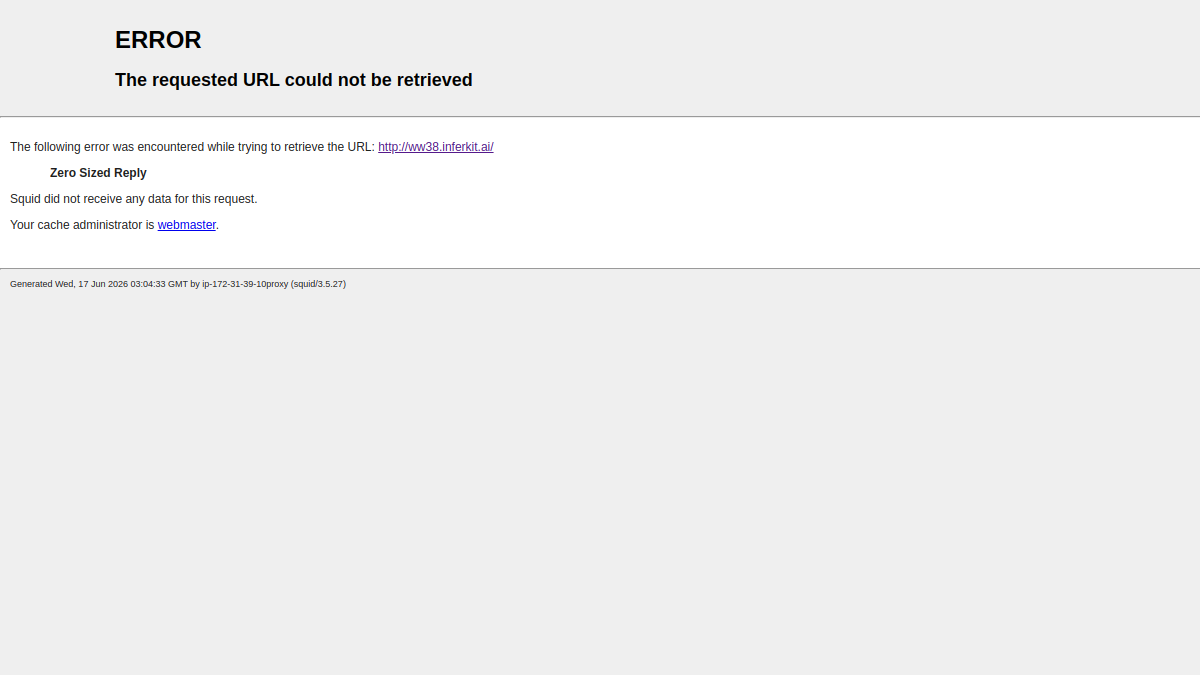Click the horizontal rule below the header
1200x675 pixels.
click(x=600, y=116)
